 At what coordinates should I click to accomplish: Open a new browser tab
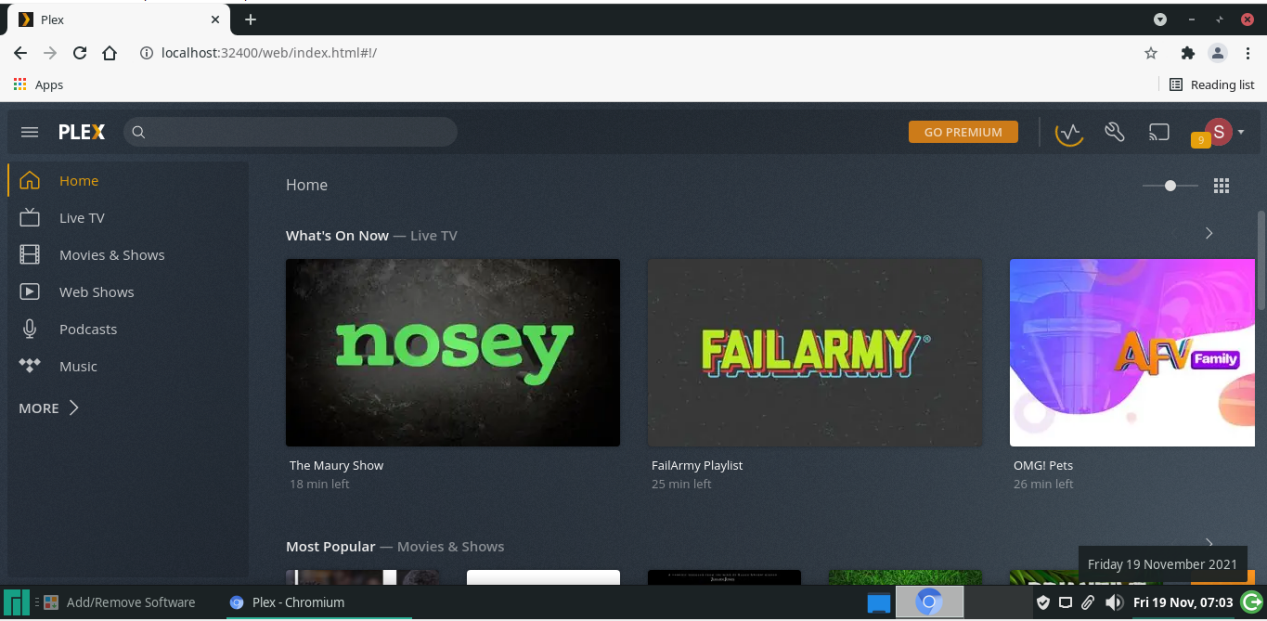coord(250,19)
